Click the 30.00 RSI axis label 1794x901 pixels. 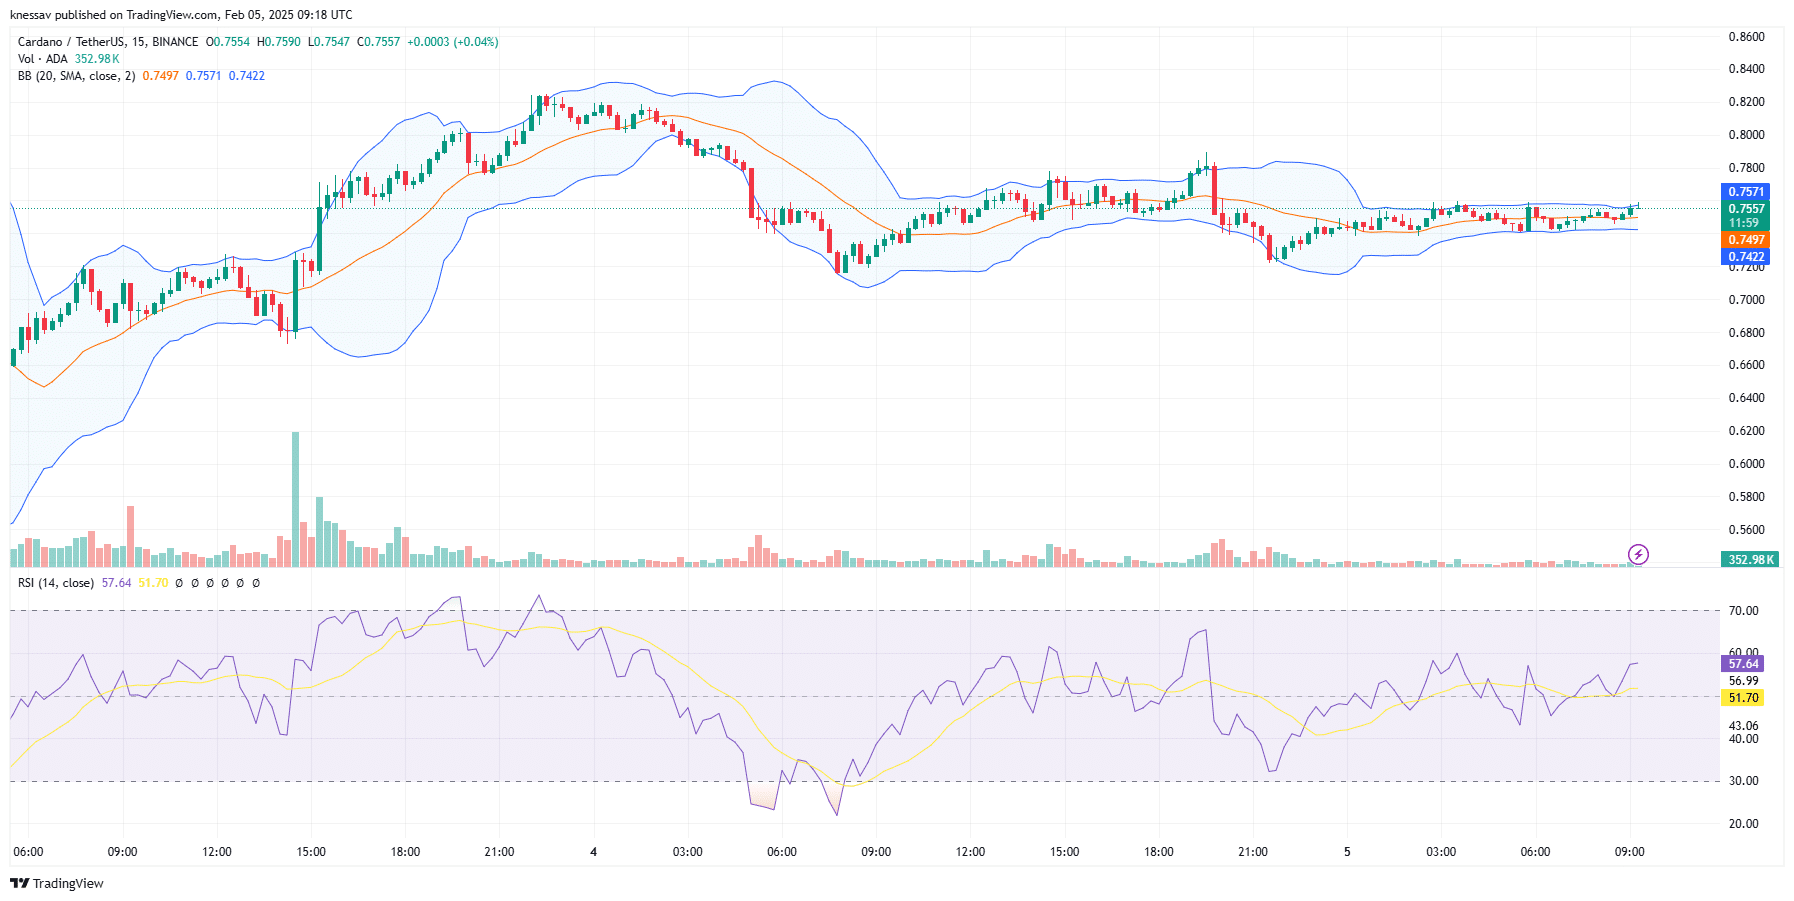pyautogui.click(x=1744, y=781)
